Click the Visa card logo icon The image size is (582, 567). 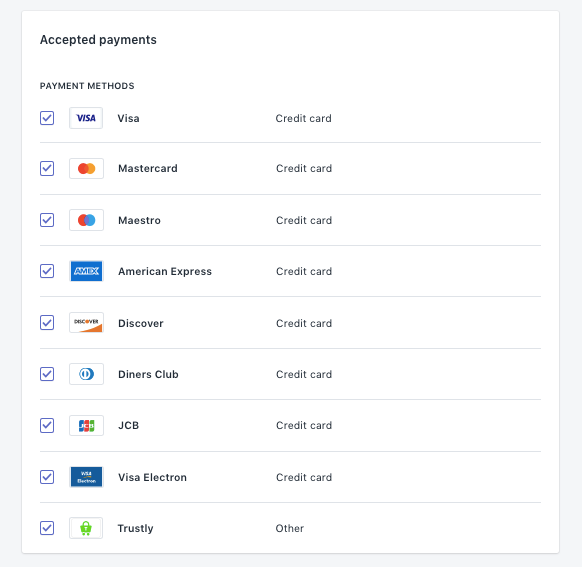86,118
